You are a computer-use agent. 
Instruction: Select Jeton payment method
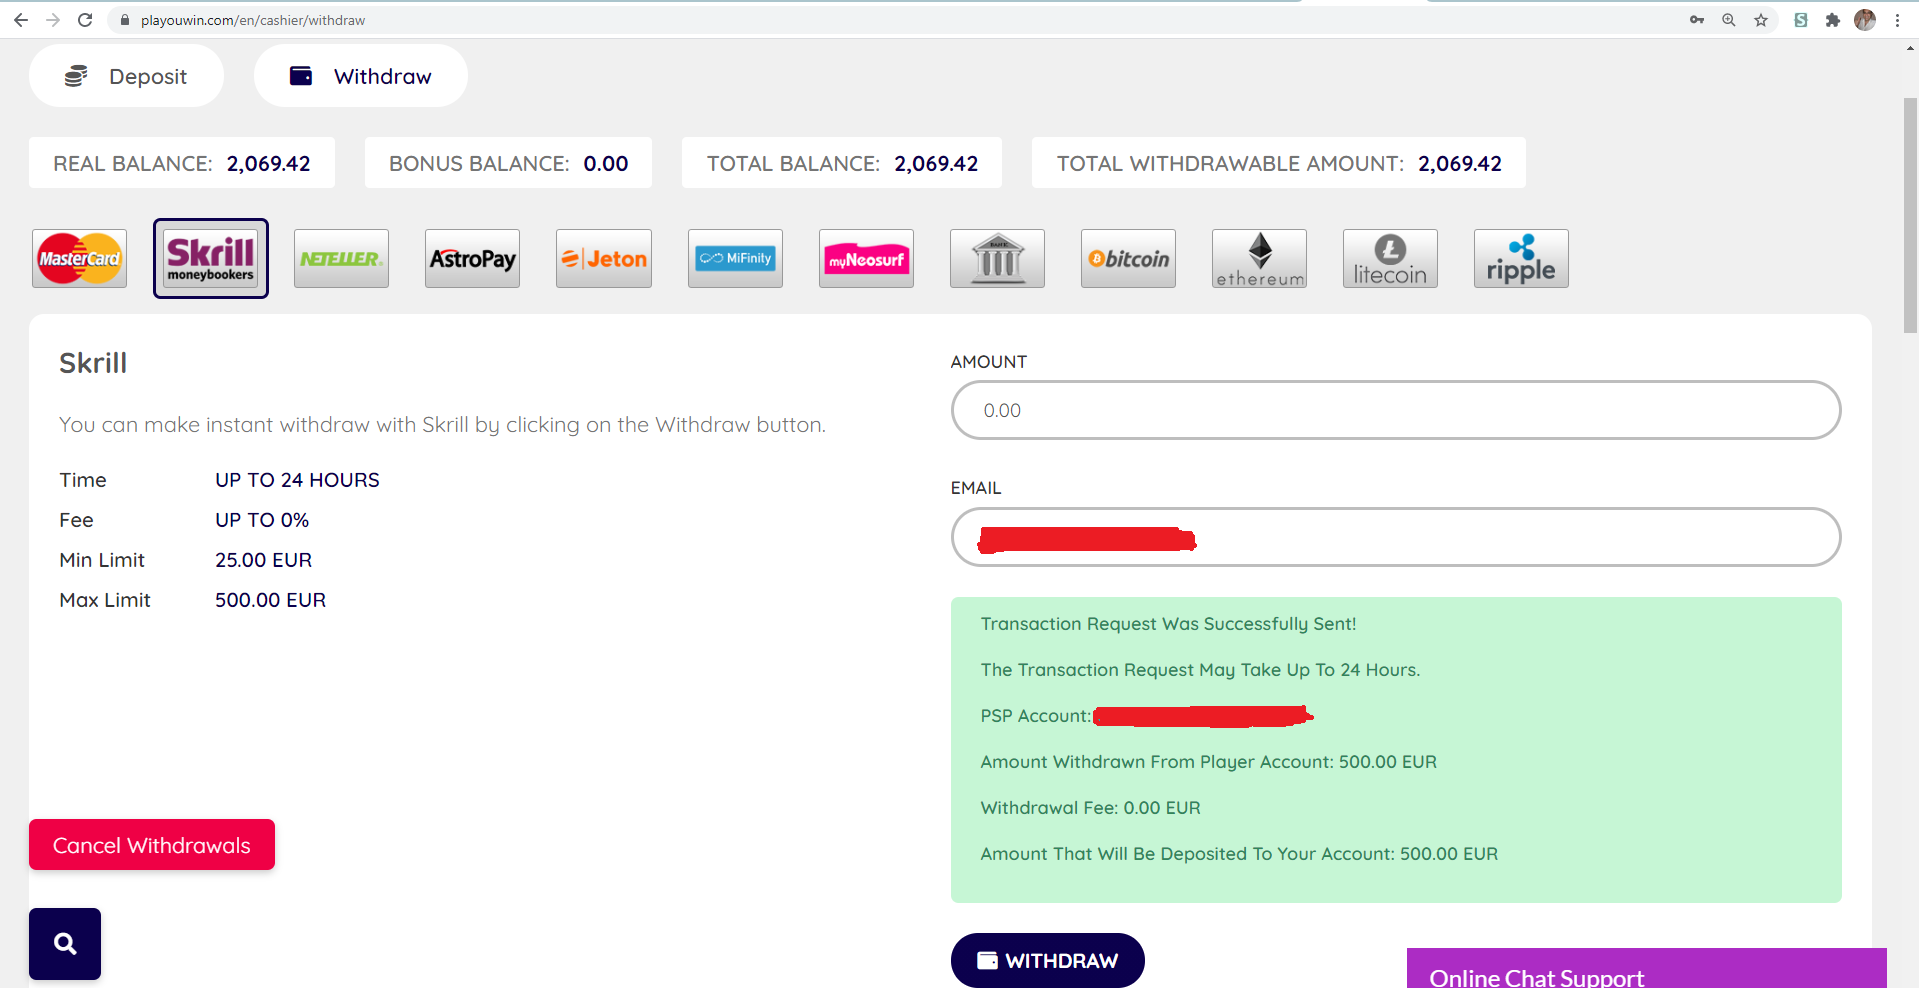click(604, 259)
